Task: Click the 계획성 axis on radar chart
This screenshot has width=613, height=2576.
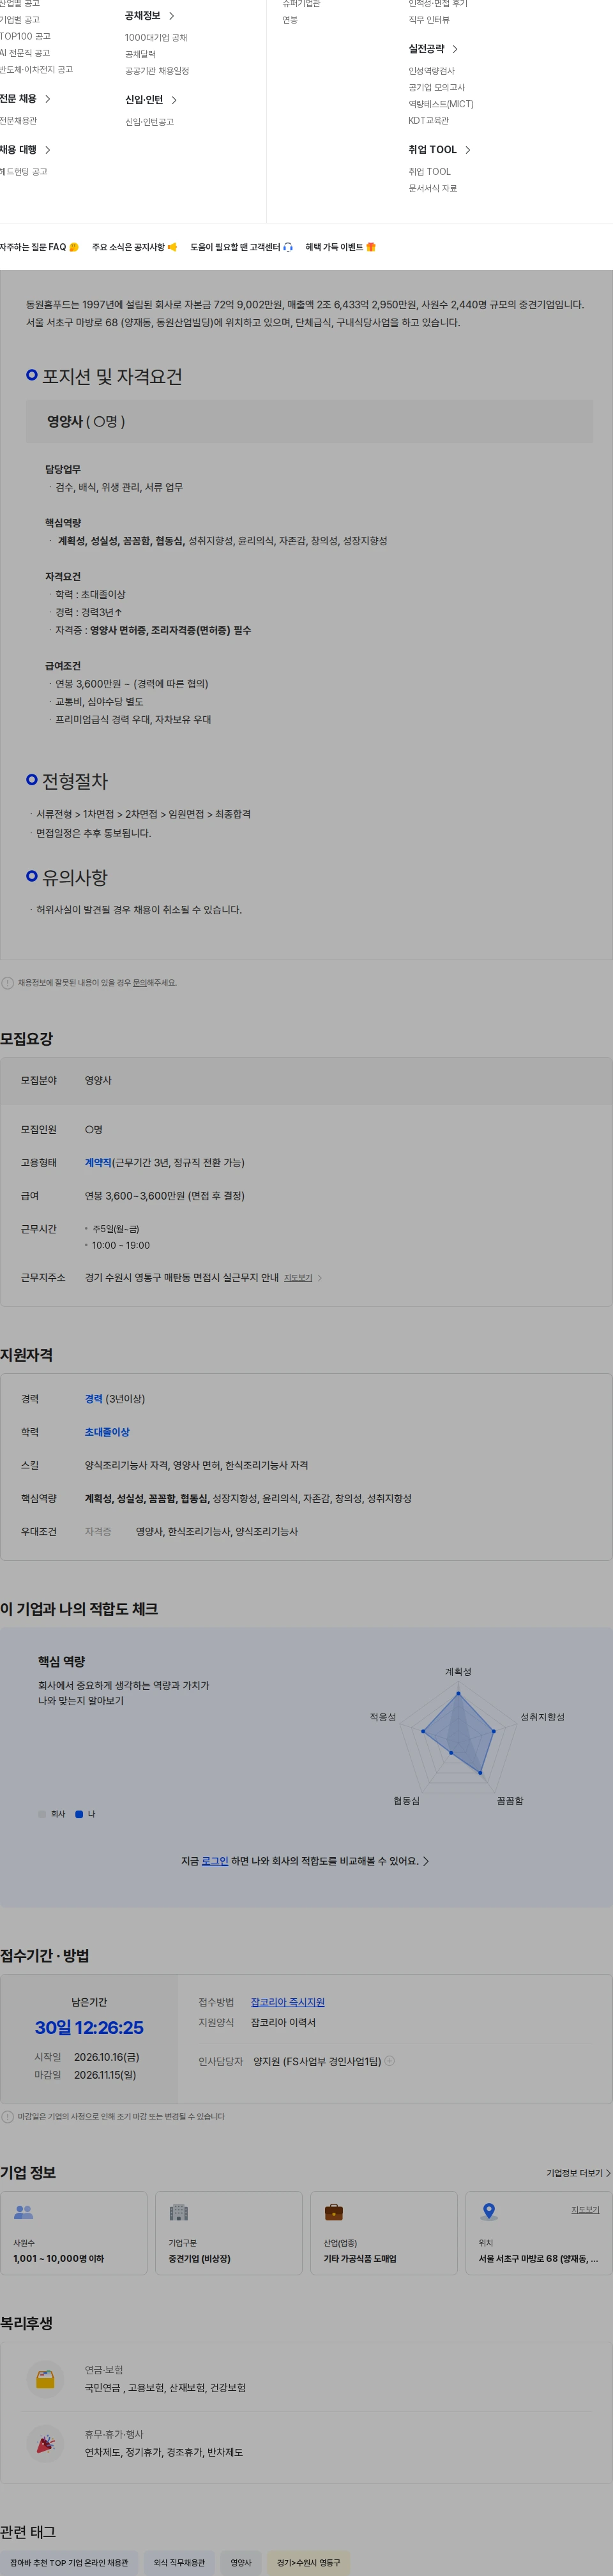Action: (x=458, y=1672)
